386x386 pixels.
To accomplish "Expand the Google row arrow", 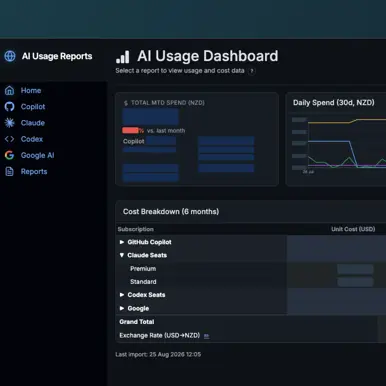I will pyautogui.click(x=122, y=308).
